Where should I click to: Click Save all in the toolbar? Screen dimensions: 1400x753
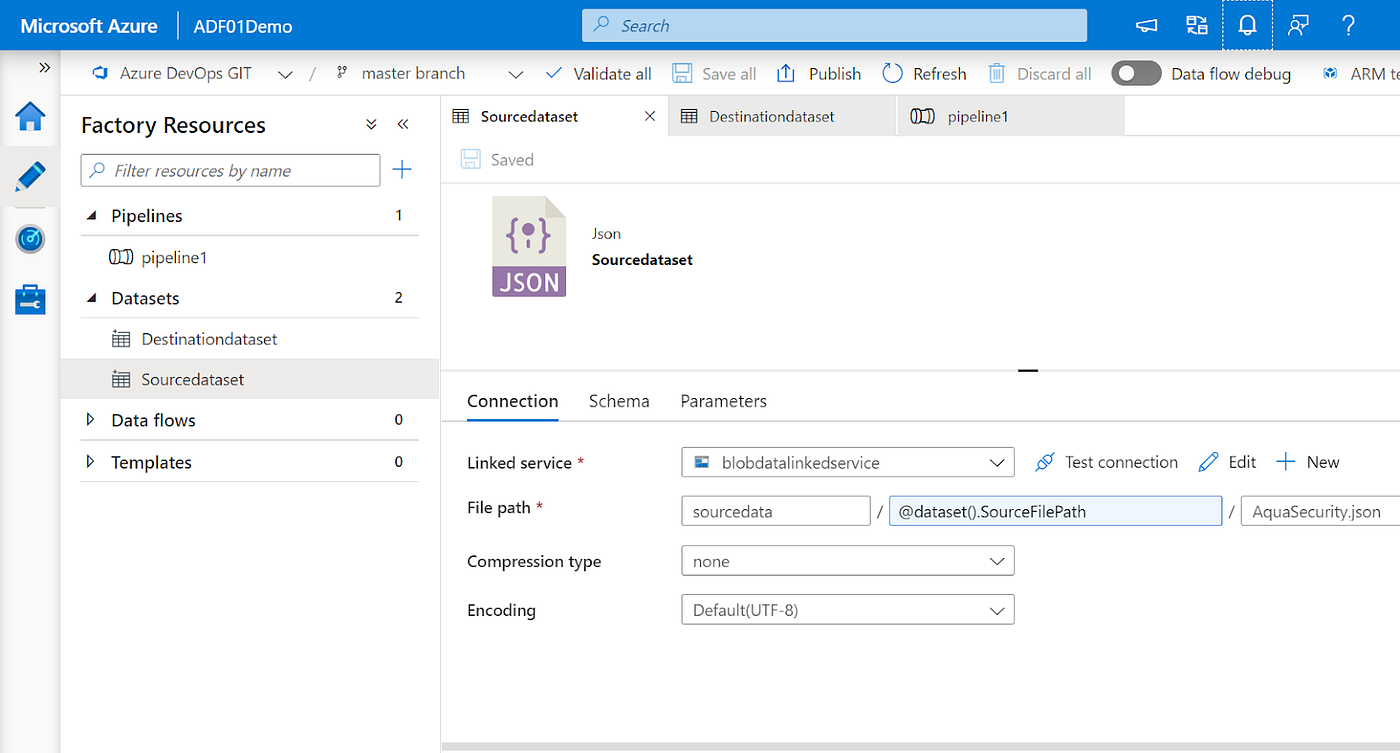pos(714,73)
